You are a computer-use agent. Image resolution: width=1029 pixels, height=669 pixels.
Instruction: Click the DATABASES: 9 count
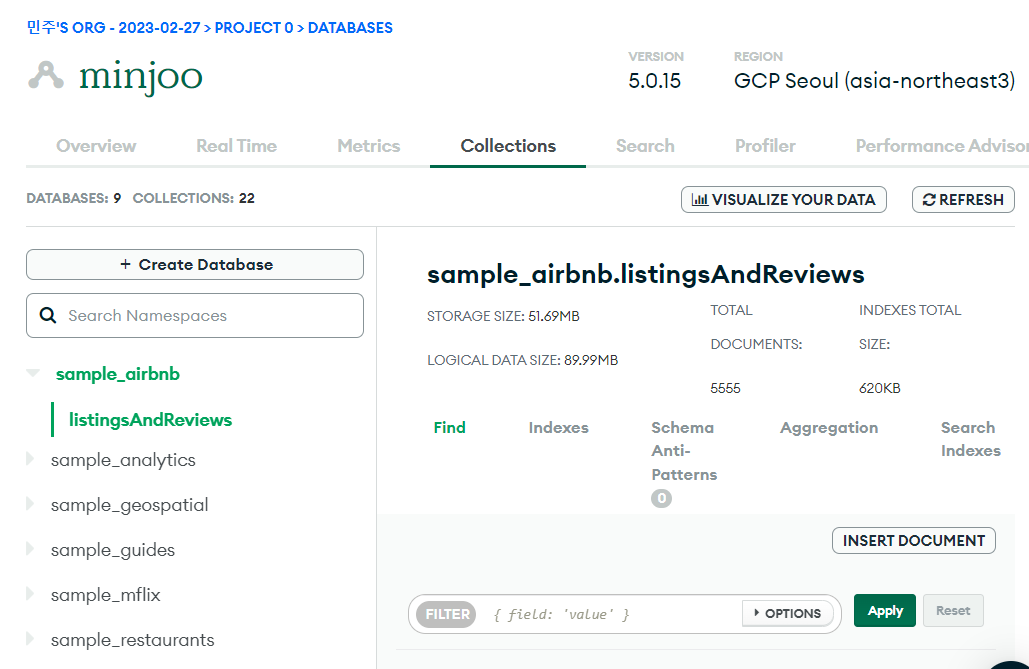[x=74, y=198]
